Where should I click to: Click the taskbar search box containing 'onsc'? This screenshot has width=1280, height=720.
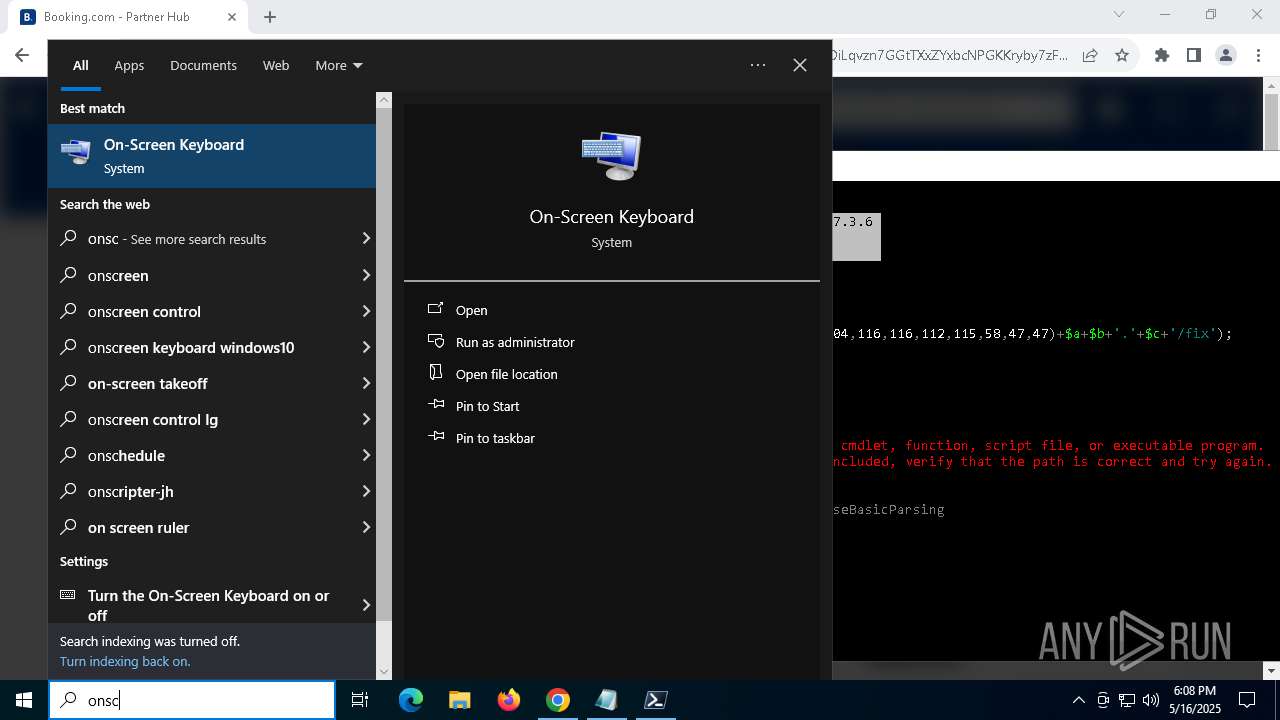click(192, 700)
